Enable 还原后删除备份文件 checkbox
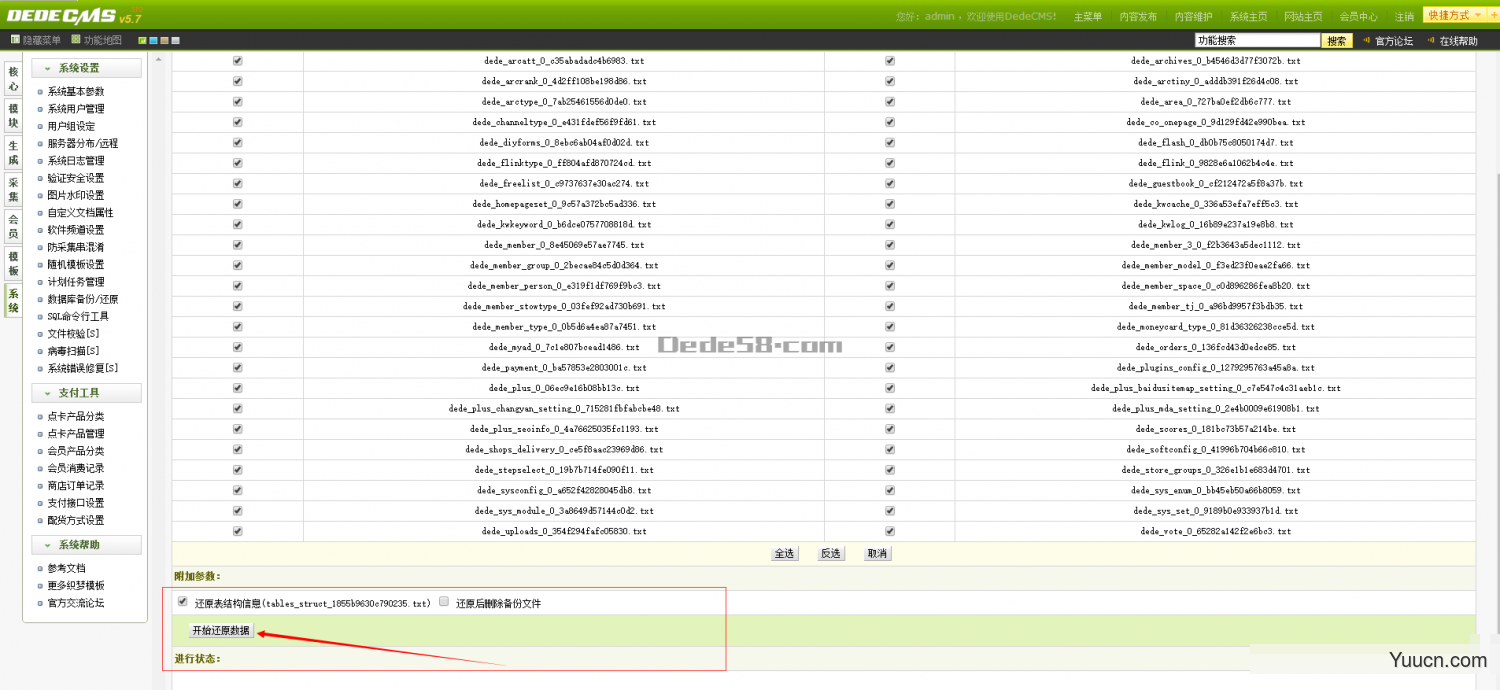The width and height of the screenshot is (1500, 690). coord(444,602)
